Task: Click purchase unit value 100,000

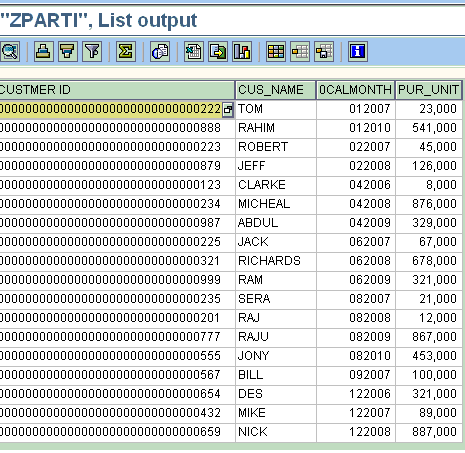Action: (x=434, y=375)
